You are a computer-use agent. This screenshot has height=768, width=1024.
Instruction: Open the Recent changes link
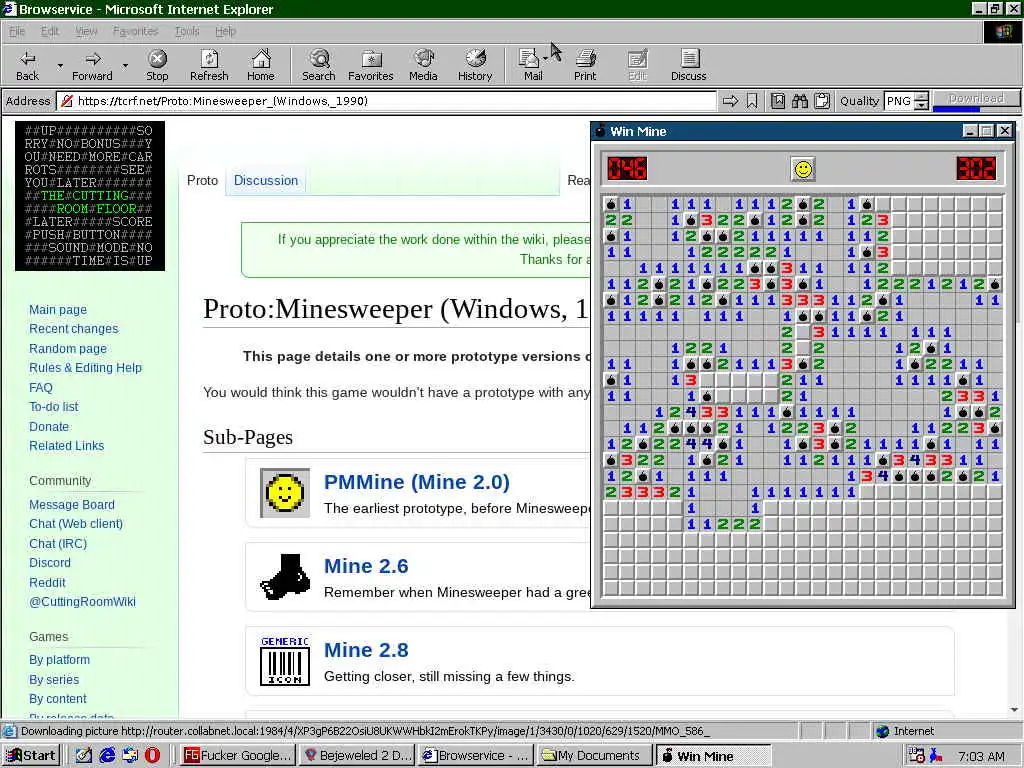pos(73,328)
